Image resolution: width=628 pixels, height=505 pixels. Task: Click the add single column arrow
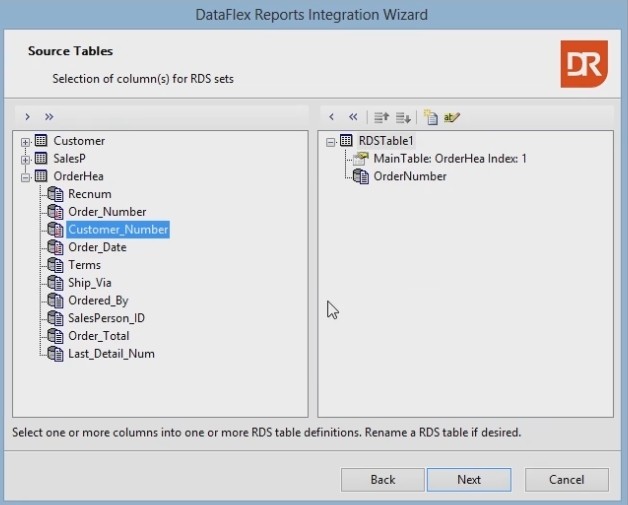pos(28,117)
